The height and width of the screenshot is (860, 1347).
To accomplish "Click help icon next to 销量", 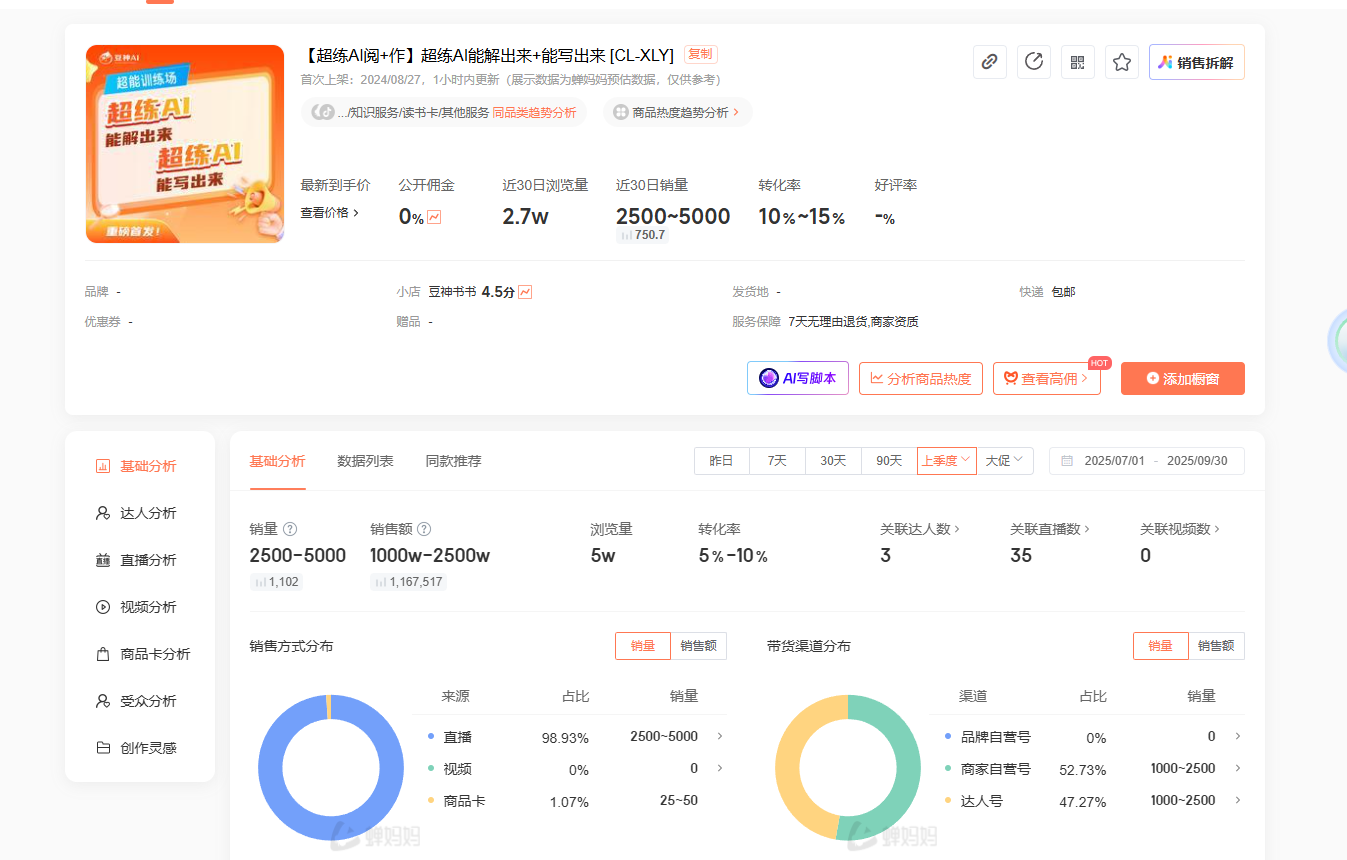I will (x=290, y=529).
